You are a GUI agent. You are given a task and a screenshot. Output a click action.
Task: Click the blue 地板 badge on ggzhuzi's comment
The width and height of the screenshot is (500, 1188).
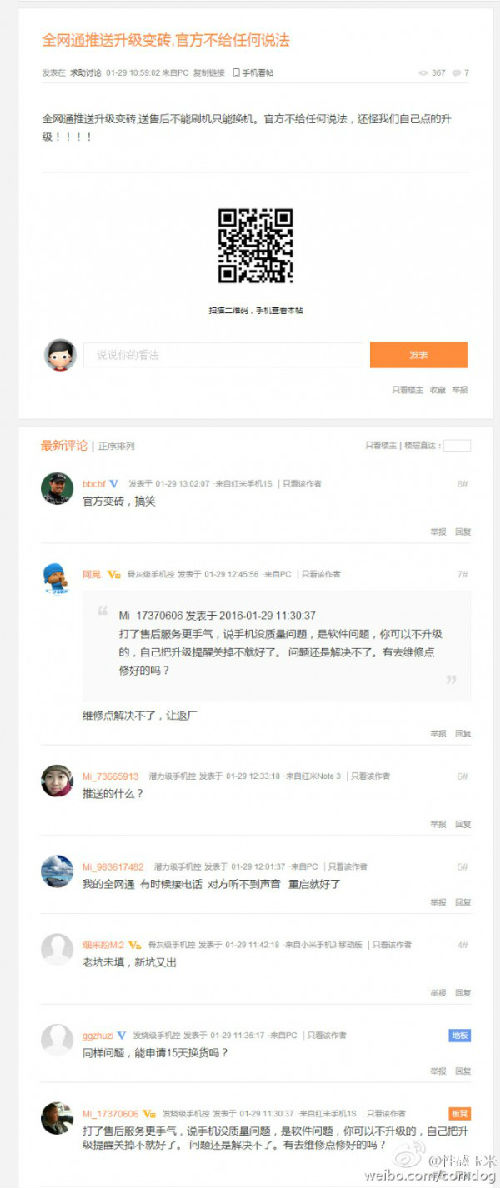(459, 1035)
